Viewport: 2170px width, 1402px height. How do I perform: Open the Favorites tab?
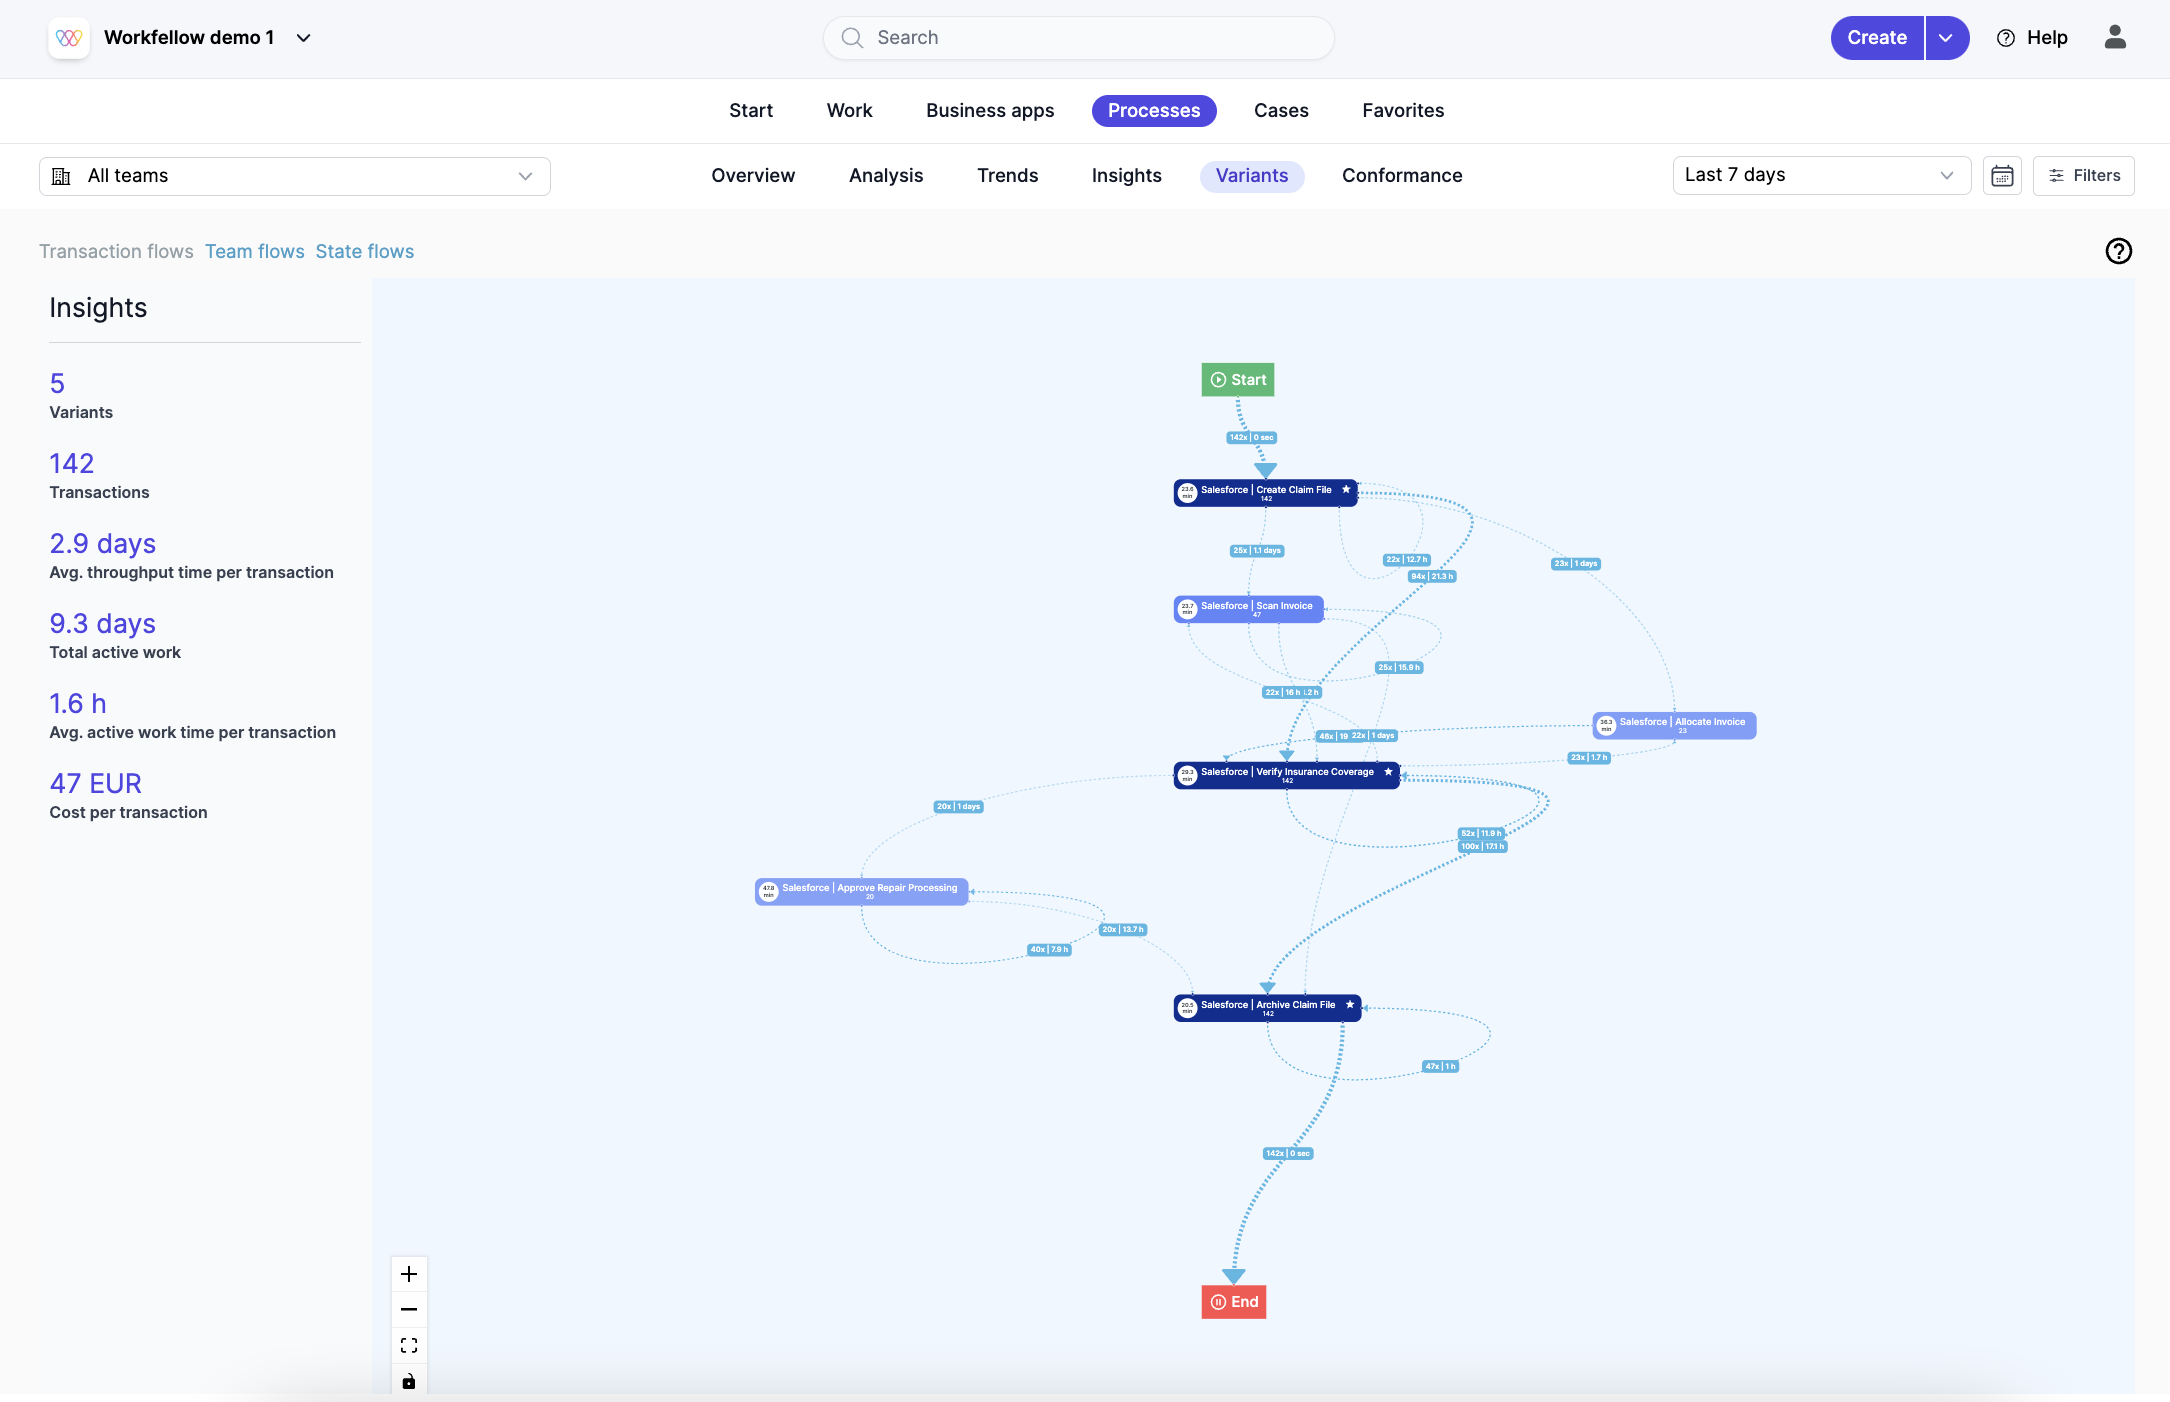[1403, 111]
